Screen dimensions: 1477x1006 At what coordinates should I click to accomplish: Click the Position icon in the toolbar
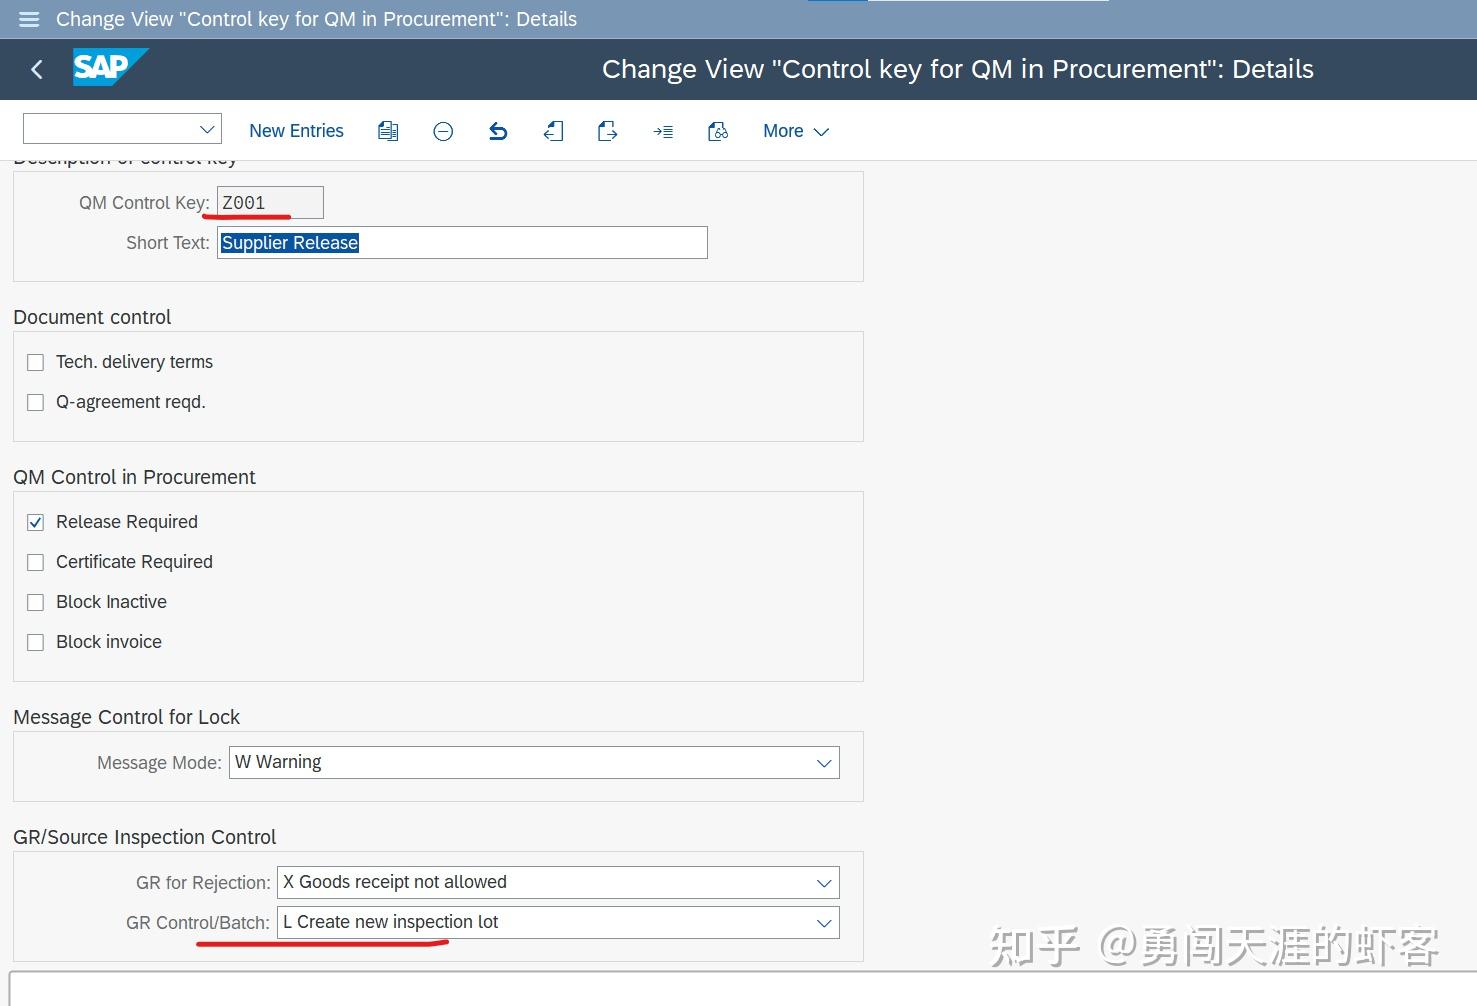663,130
